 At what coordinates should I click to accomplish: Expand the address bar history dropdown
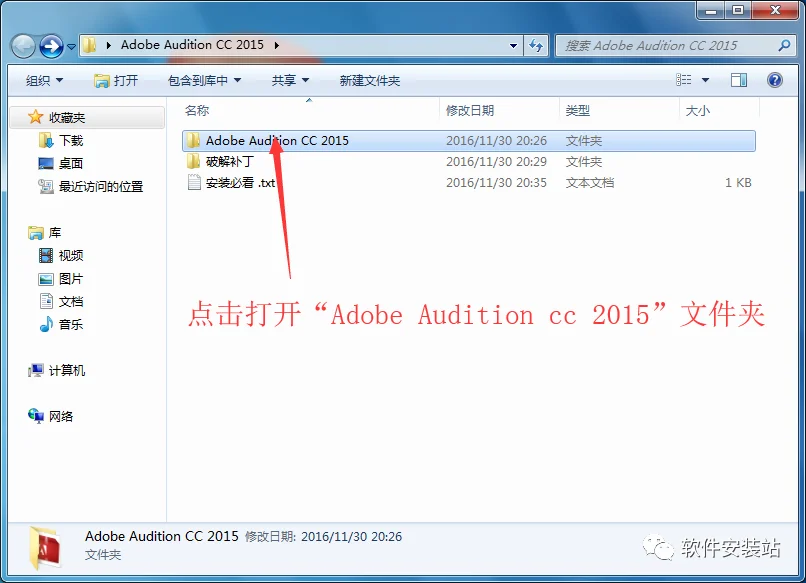pos(513,46)
